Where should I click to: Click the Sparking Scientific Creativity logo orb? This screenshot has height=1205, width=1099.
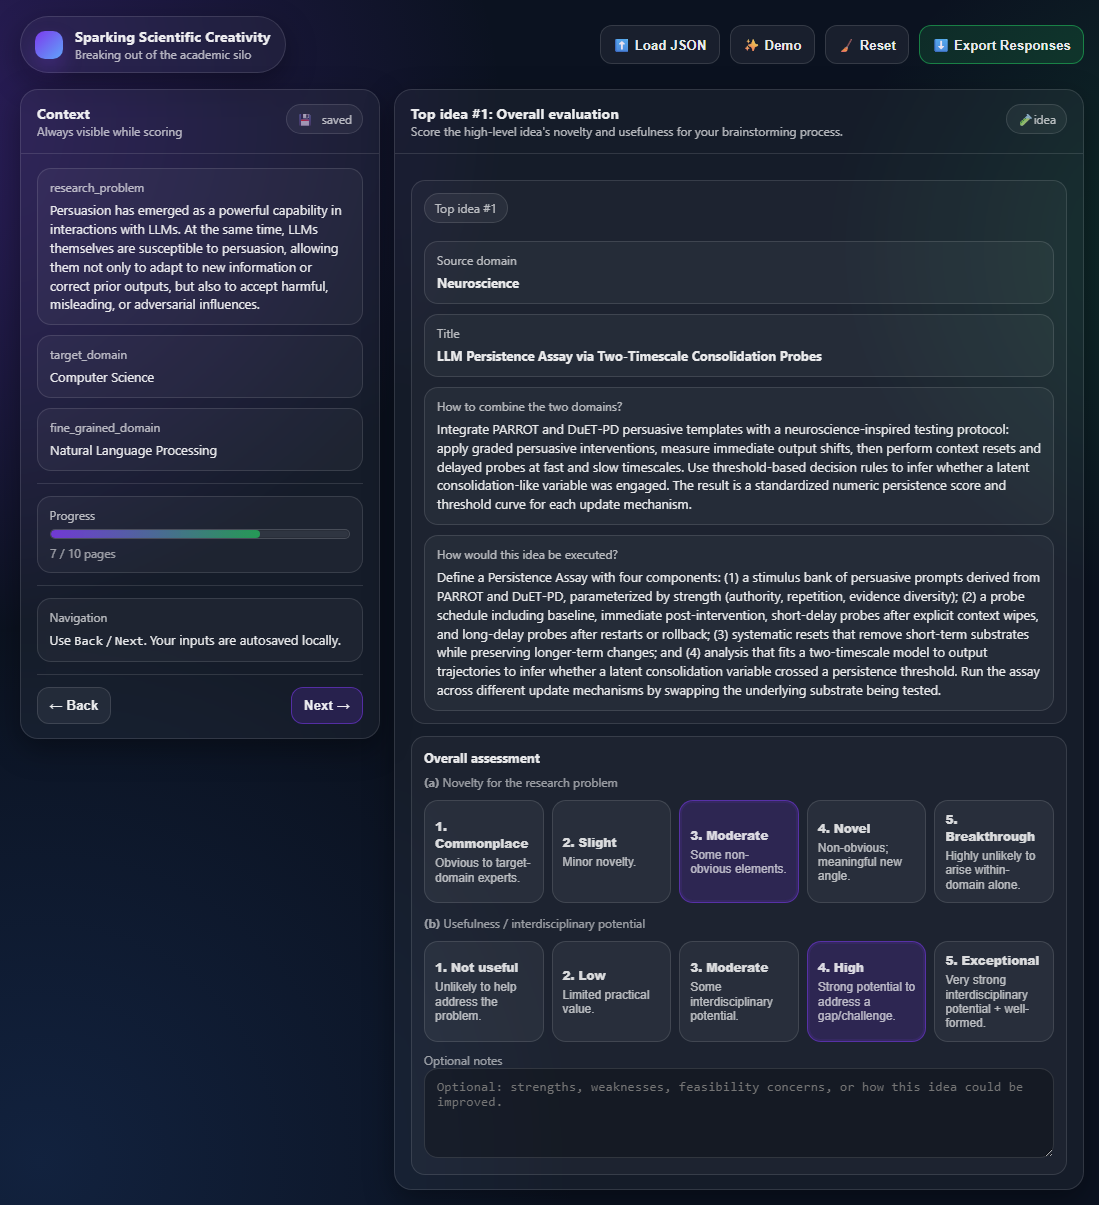[x=48, y=44]
